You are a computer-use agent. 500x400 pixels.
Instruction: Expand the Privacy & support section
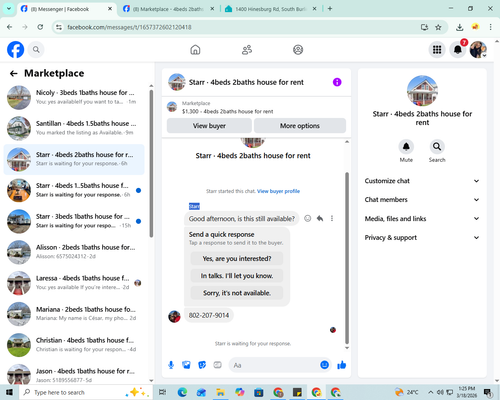(x=422, y=238)
